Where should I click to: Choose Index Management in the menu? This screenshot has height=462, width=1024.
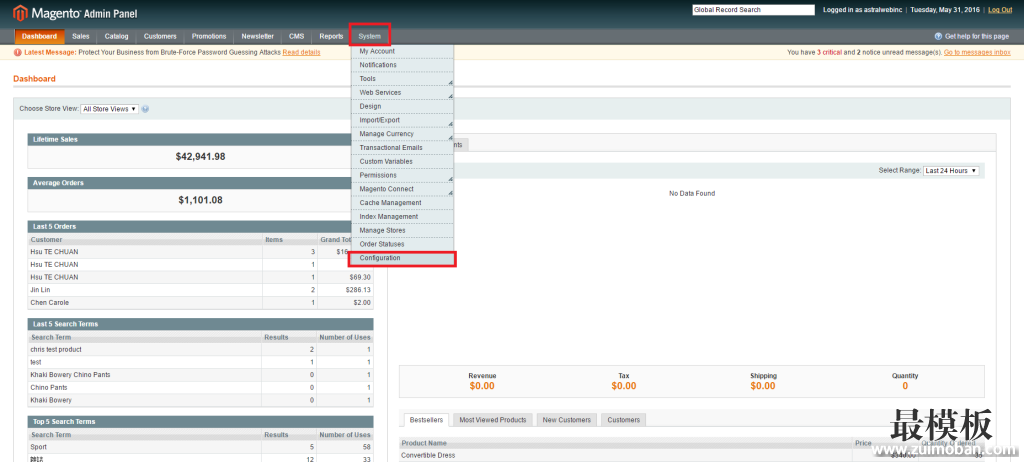point(403,217)
